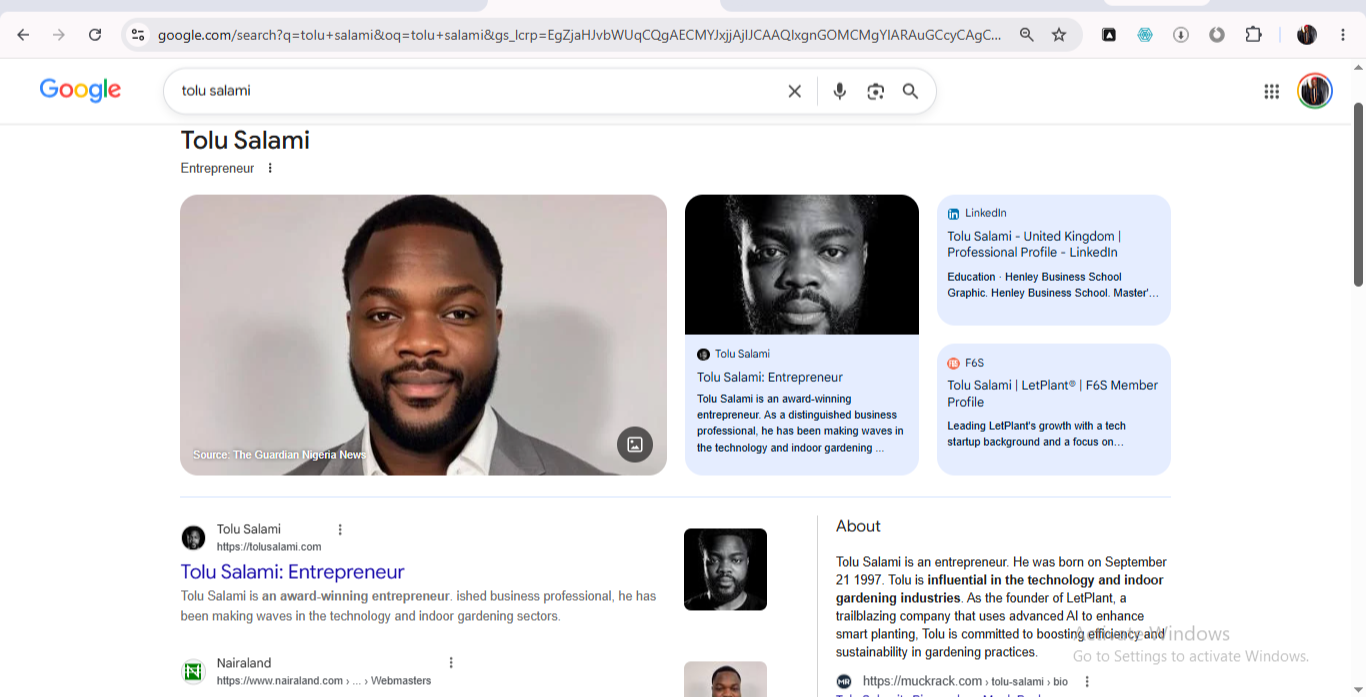Click the Nairaland site name
The height and width of the screenshot is (697, 1366).
click(x=244, y=663)
